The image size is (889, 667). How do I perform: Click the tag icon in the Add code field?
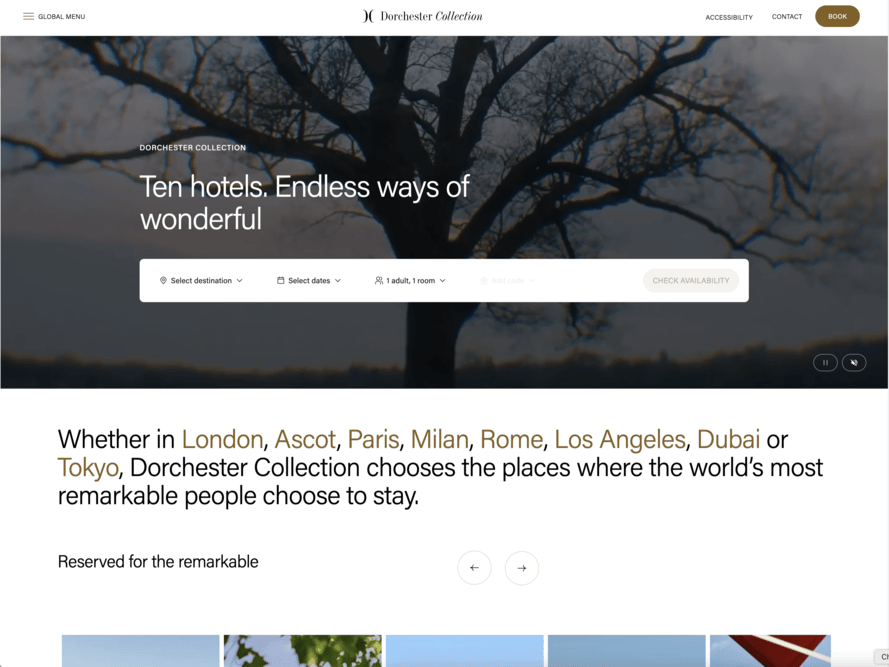(485, 280)
